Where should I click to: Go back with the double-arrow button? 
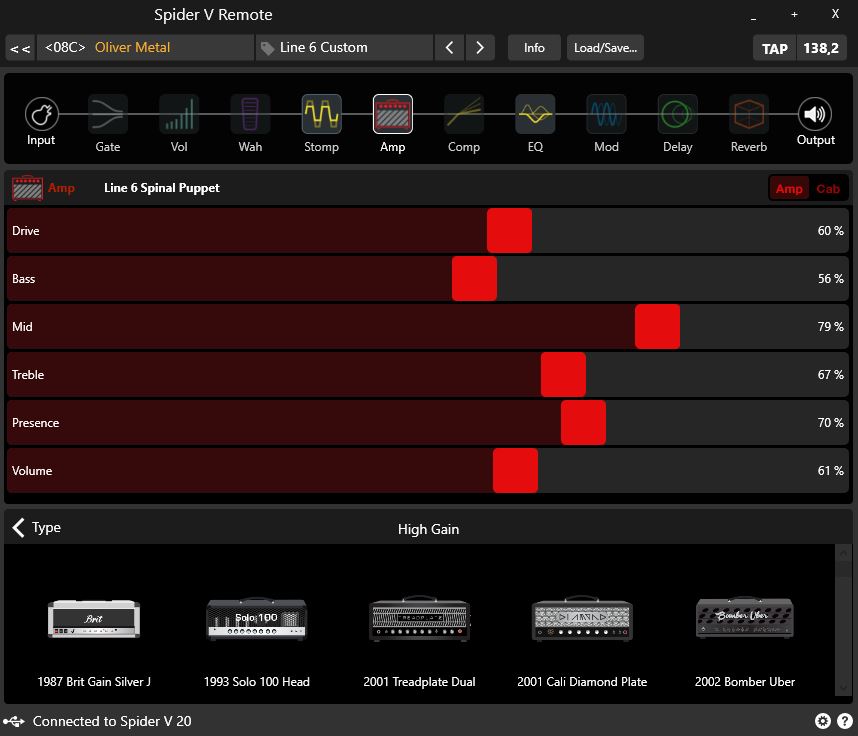tap(20, 48)
